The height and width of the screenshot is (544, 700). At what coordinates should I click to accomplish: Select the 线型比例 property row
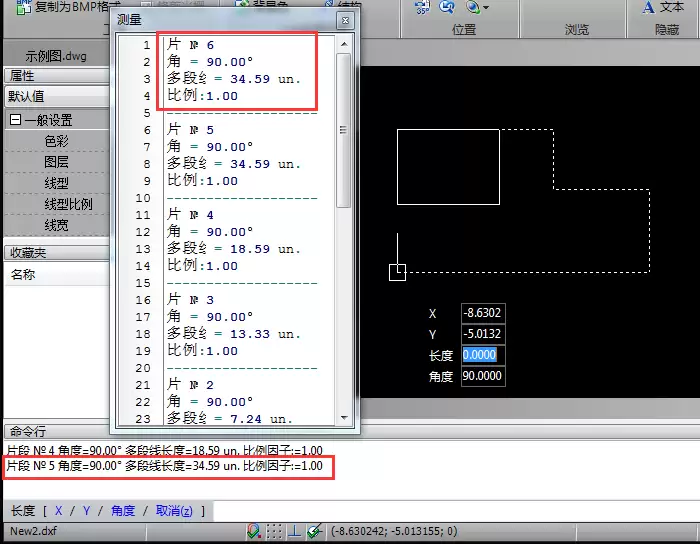tap(57, 204)
